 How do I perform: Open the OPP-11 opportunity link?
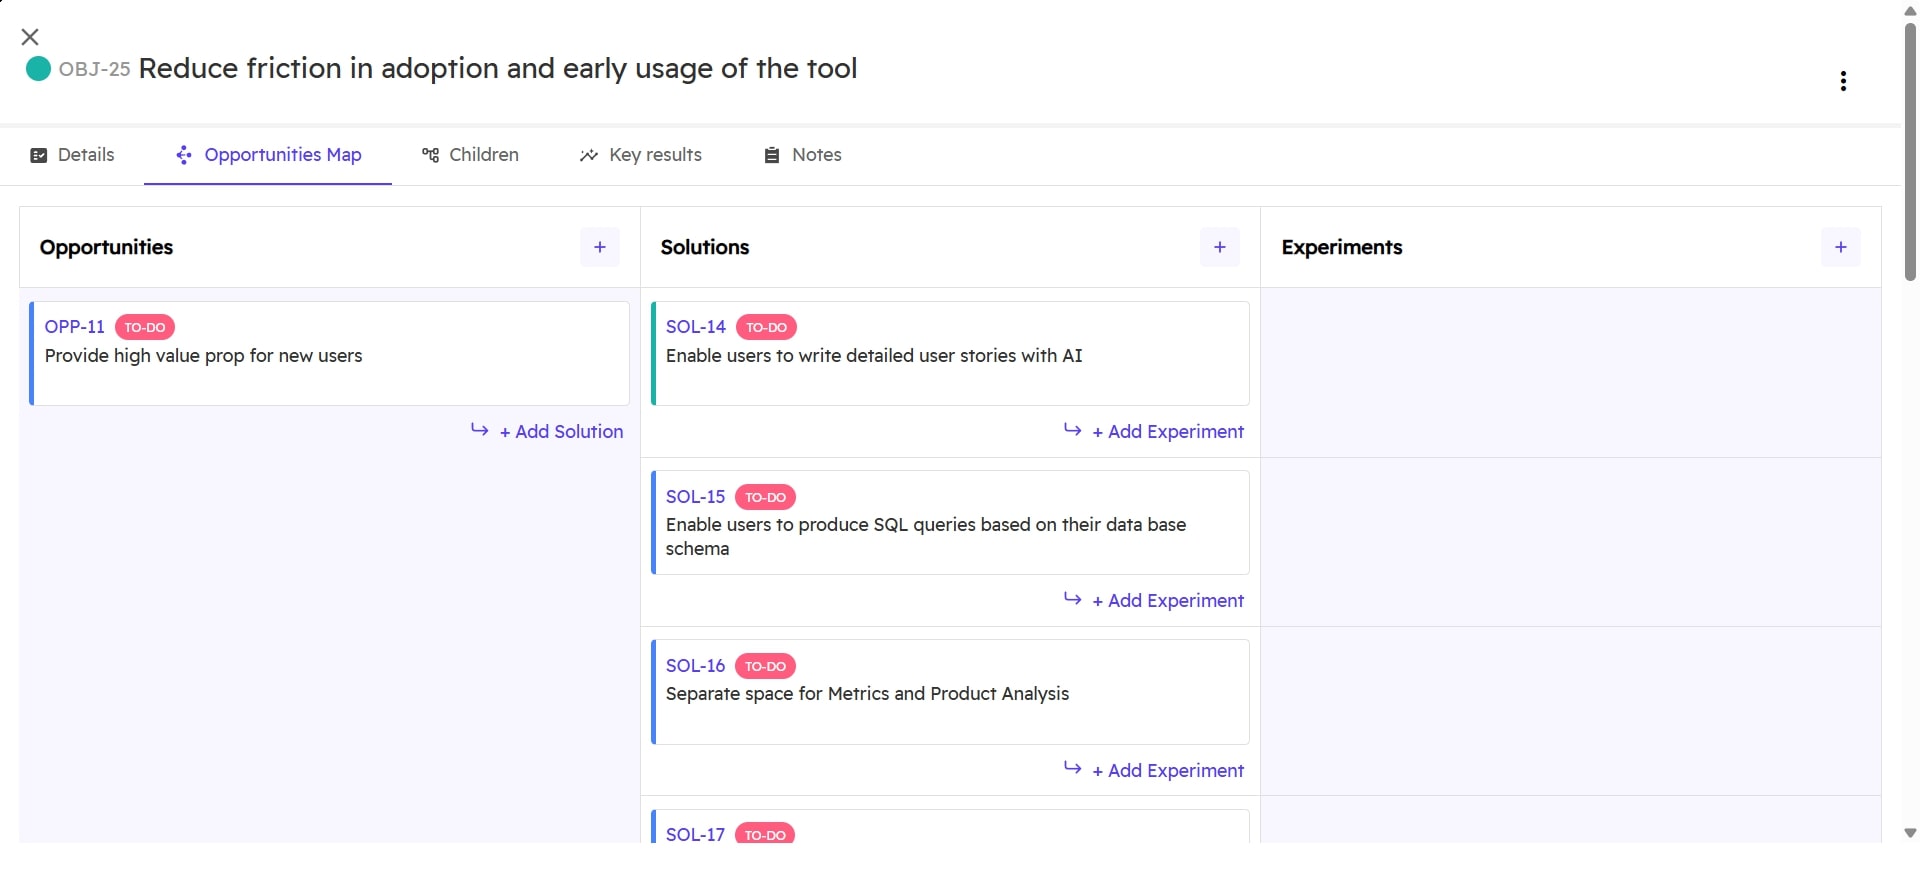tap(75, 327)
